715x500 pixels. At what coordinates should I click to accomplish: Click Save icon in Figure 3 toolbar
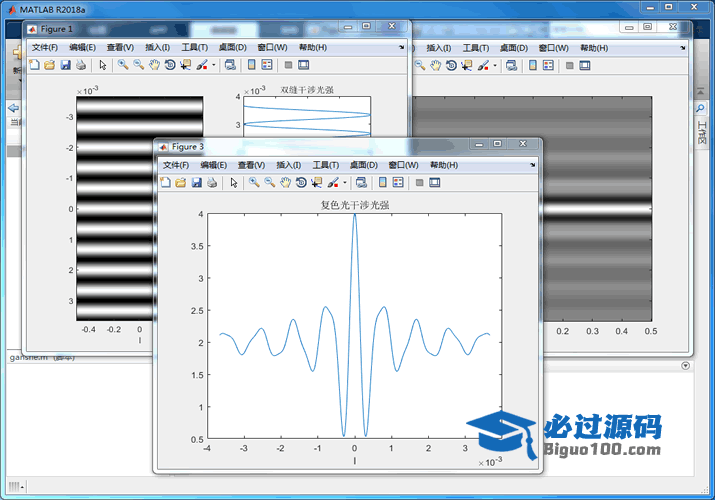coord(196,183)
